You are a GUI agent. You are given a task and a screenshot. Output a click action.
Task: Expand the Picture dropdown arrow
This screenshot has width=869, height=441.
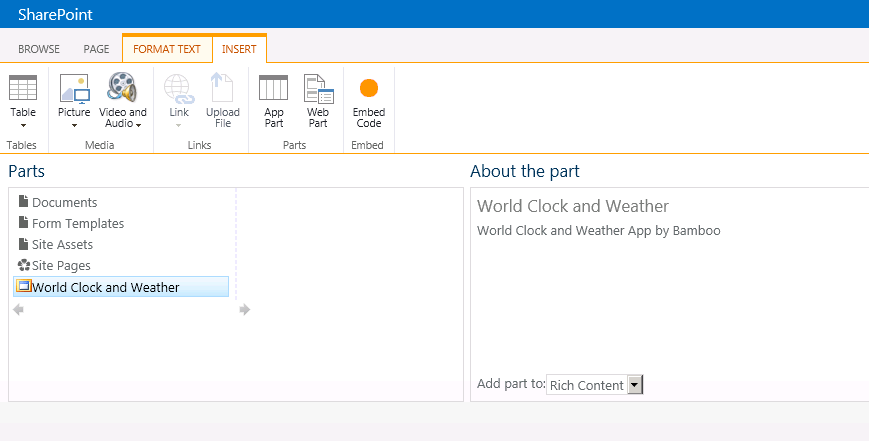click(74, 126)
